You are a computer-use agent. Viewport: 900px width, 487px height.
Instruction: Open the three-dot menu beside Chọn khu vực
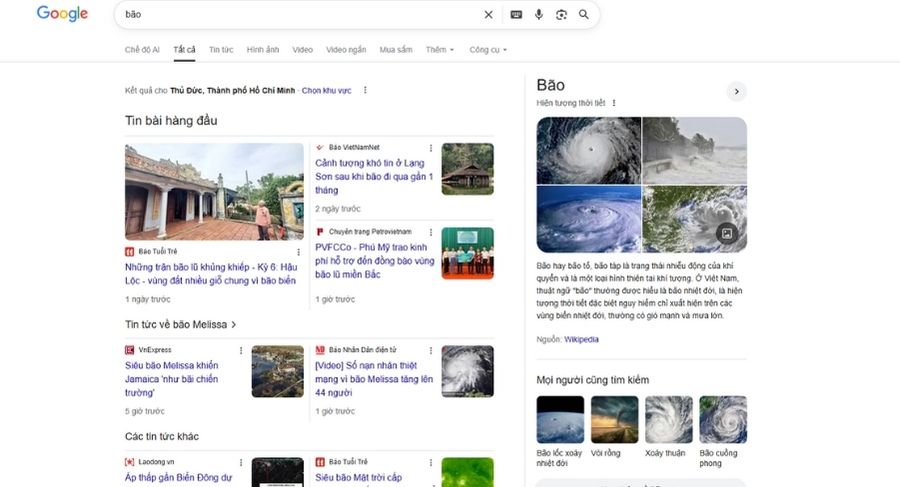click(365, 90)
